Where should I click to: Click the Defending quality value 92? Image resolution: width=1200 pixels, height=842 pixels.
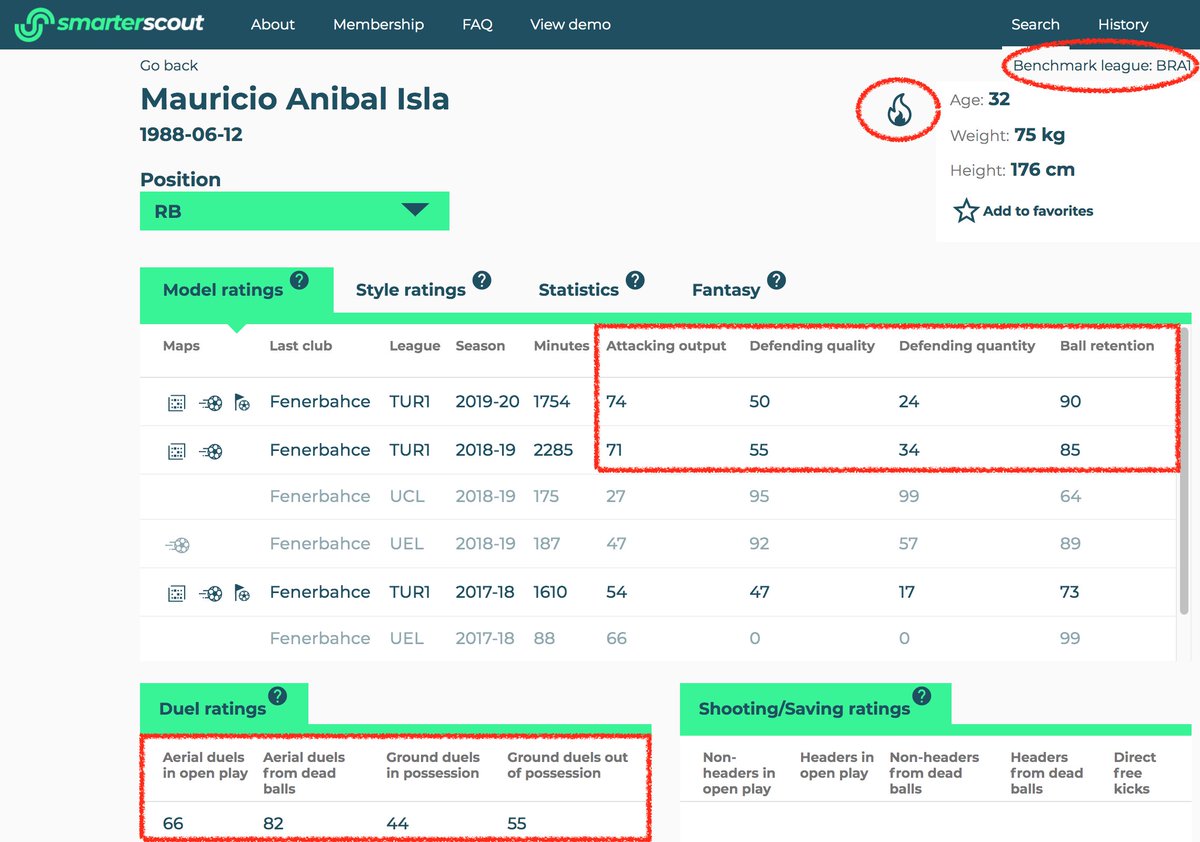[x=760, y=544]
